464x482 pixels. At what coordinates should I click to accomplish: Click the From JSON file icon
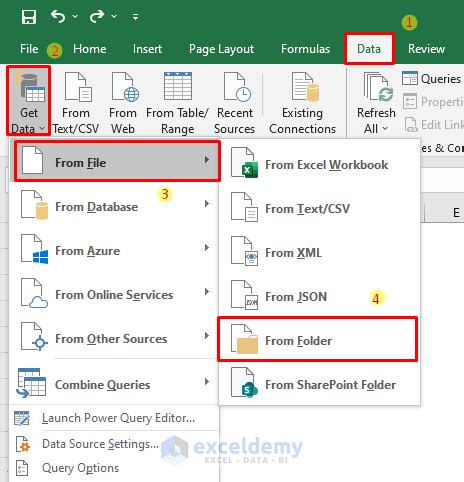coord(244,295)
